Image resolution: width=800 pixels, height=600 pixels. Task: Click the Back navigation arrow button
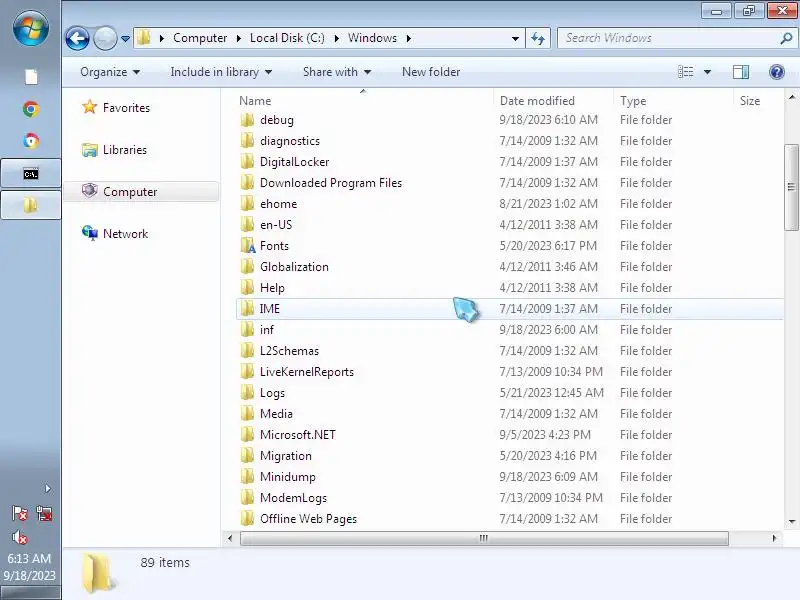77,38
